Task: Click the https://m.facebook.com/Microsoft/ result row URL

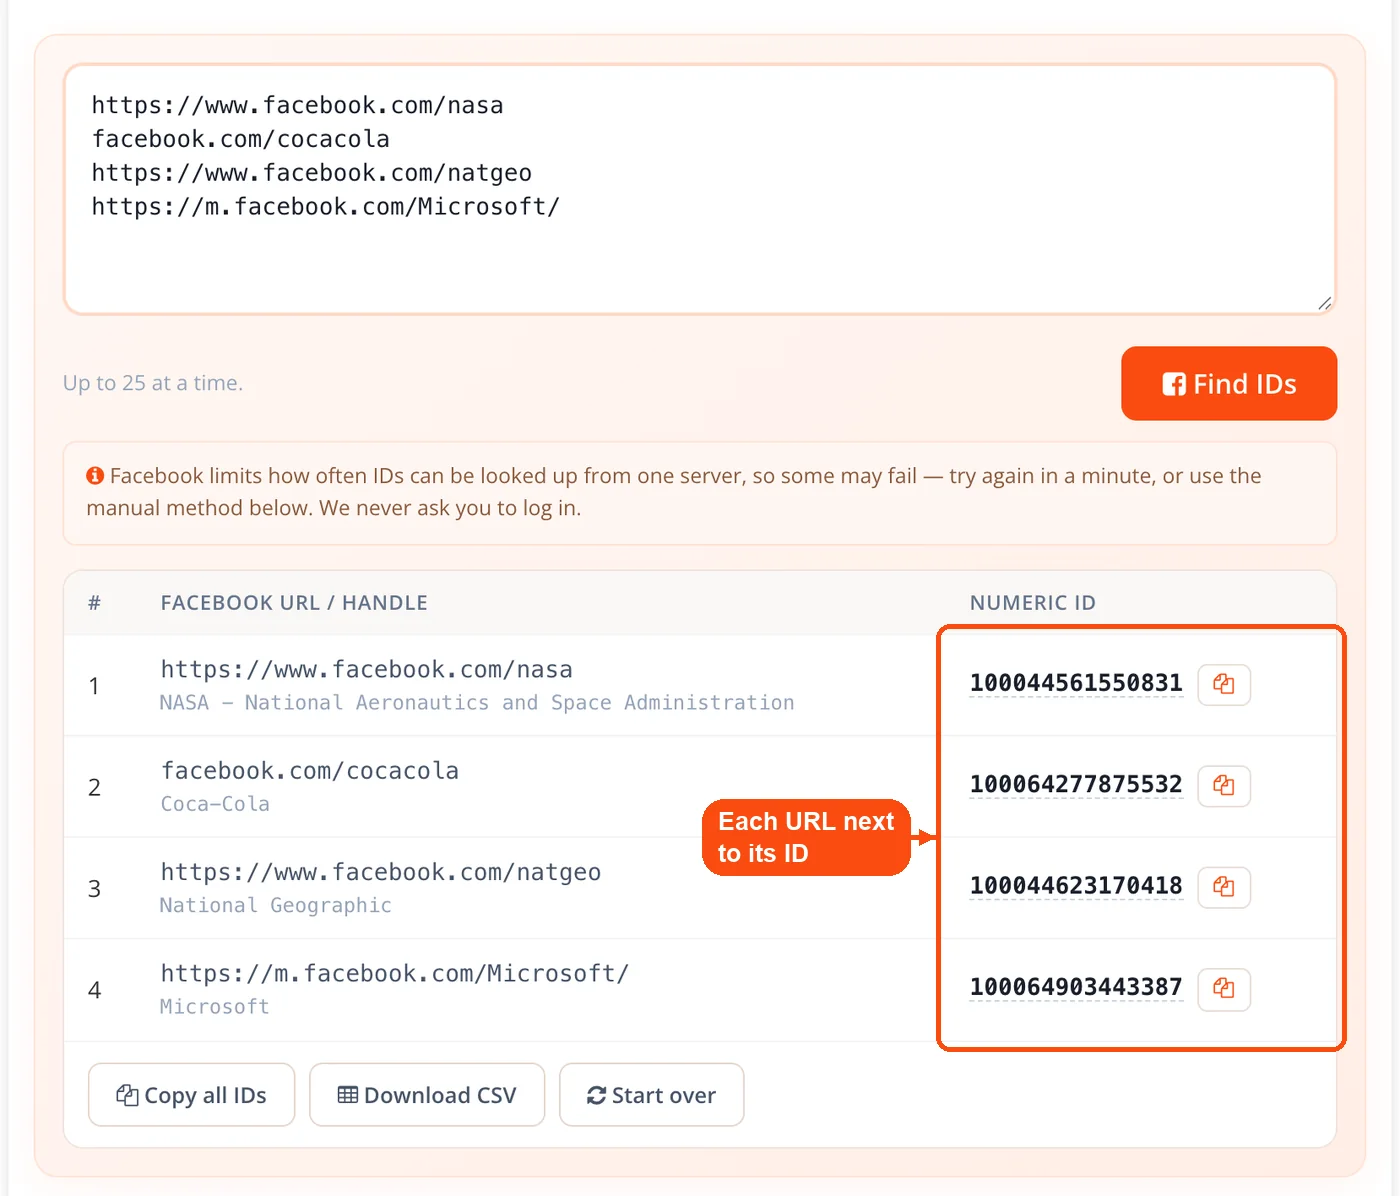Action: [395, 973]
